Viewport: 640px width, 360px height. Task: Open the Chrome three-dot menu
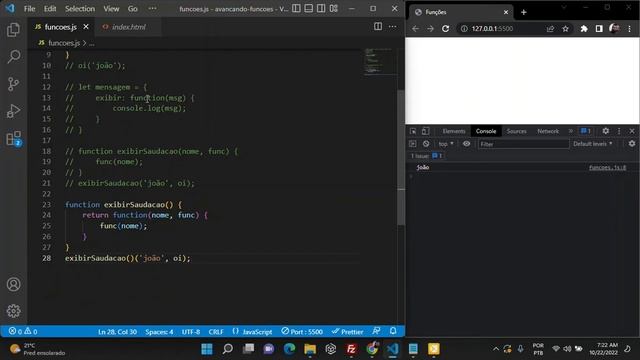630,29
